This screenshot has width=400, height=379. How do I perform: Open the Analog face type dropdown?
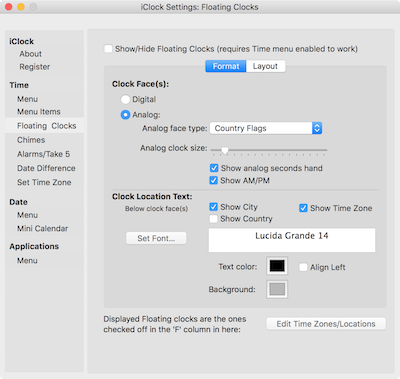click(x=266, y=128)
